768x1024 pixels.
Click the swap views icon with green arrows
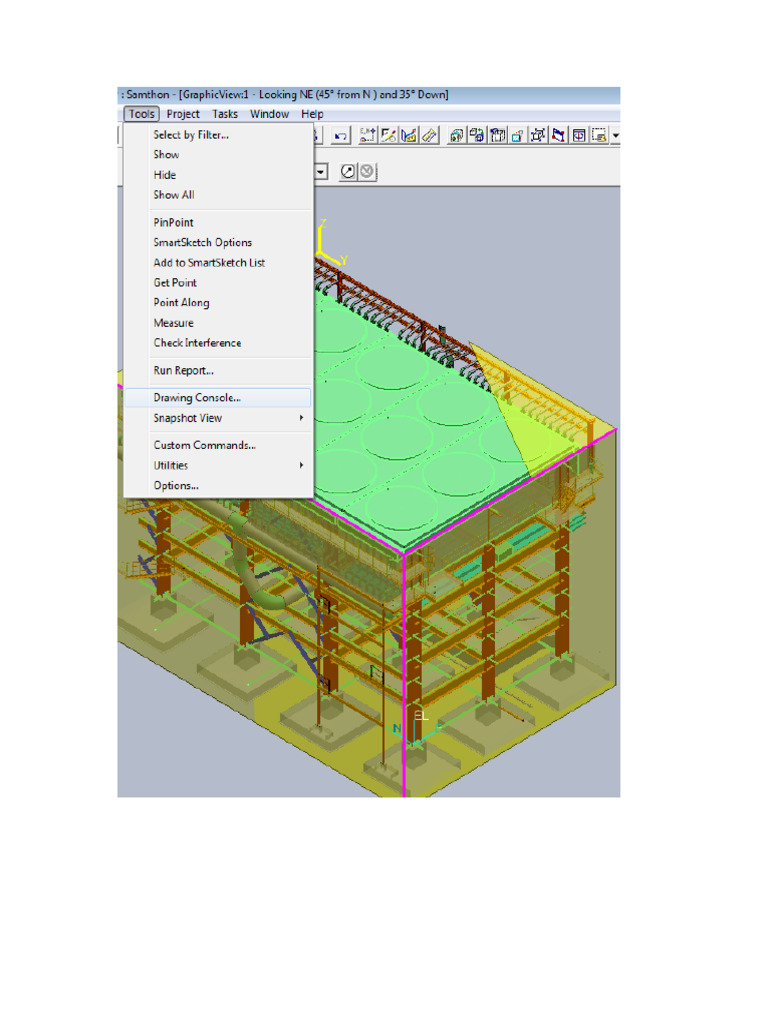coord(477,135)
